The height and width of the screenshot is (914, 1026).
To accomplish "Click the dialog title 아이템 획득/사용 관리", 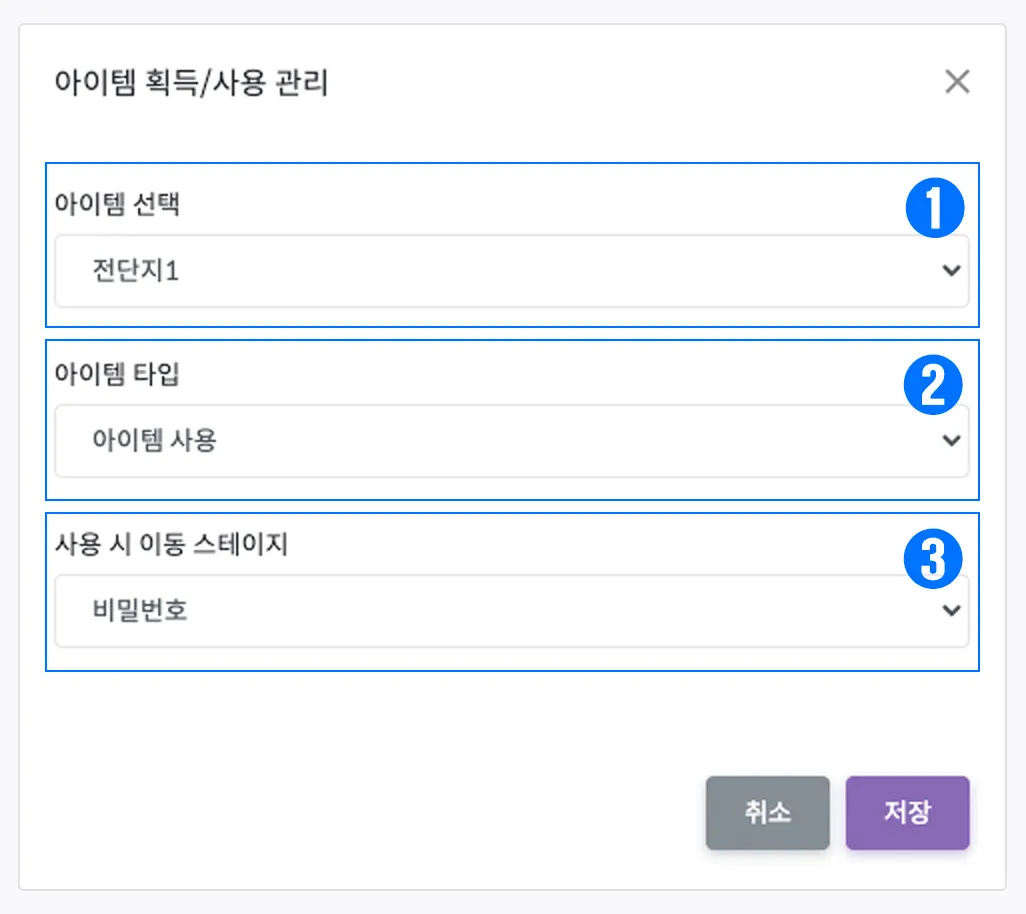I will (x=191, y=83).
